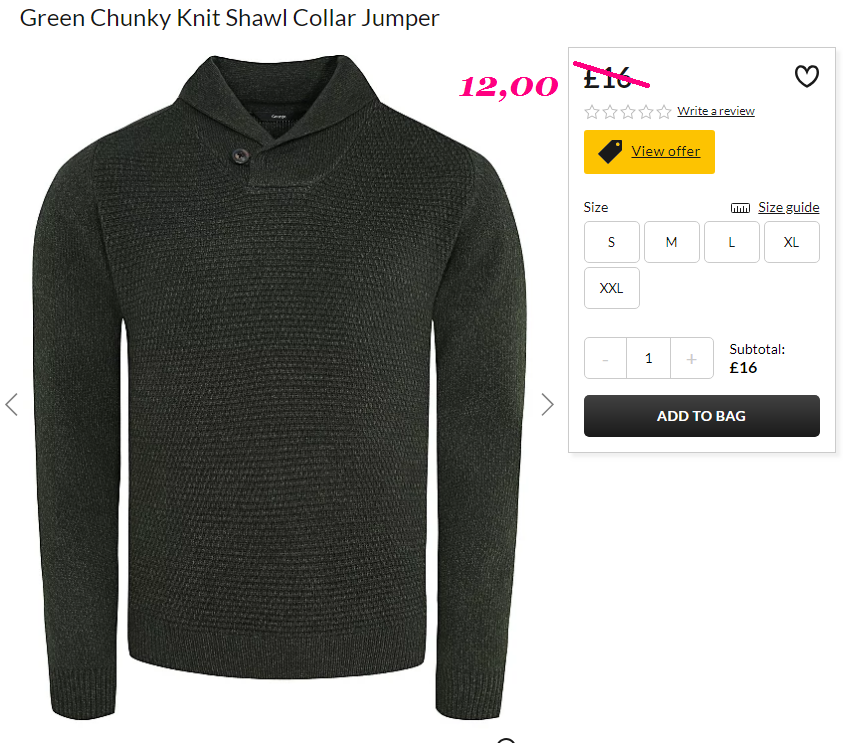Viewport: 843px width, 743px height.
Task: Show the next product image
Action: 547,404
